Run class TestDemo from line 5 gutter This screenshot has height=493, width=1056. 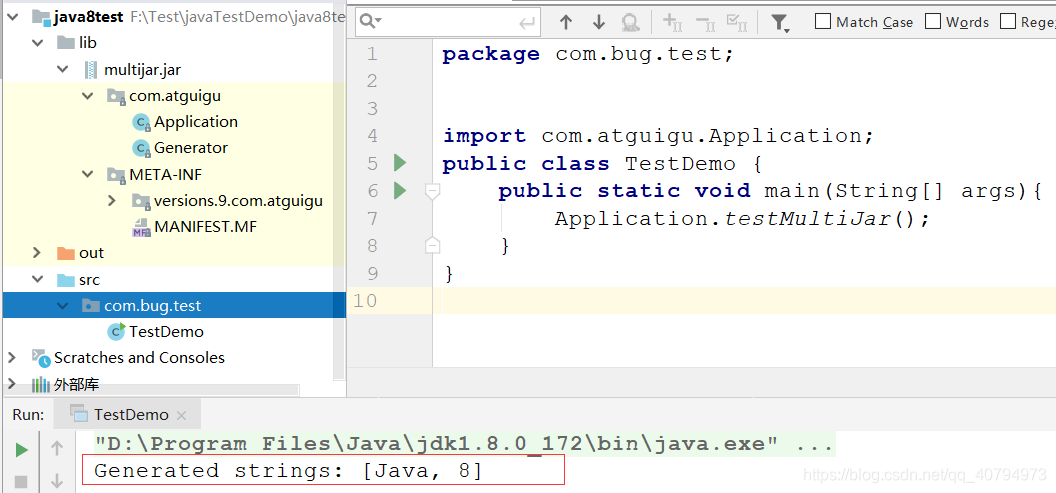400,162
